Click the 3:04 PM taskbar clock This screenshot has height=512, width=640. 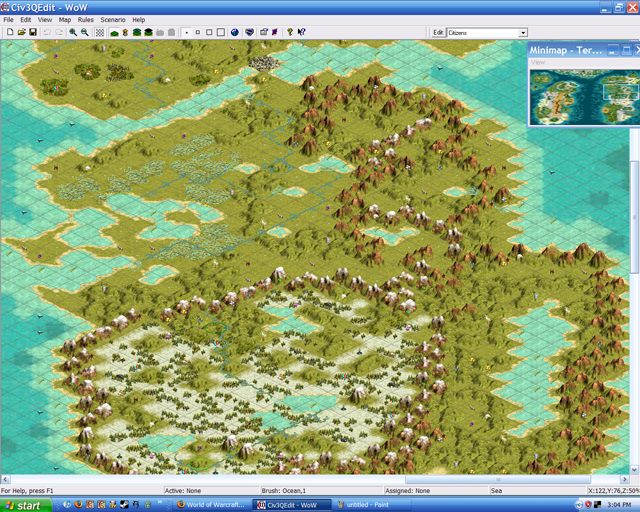coord(620,505)
